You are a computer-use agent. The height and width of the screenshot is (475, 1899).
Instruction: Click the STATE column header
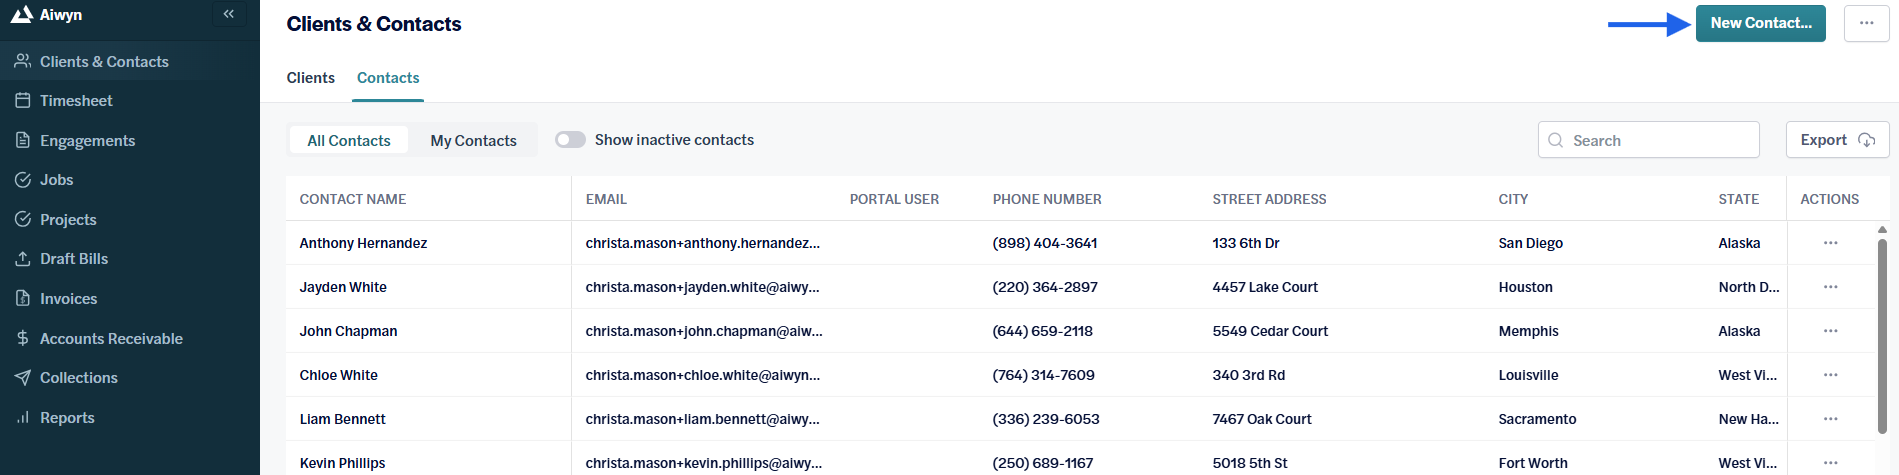click(x=1738, y=199)
